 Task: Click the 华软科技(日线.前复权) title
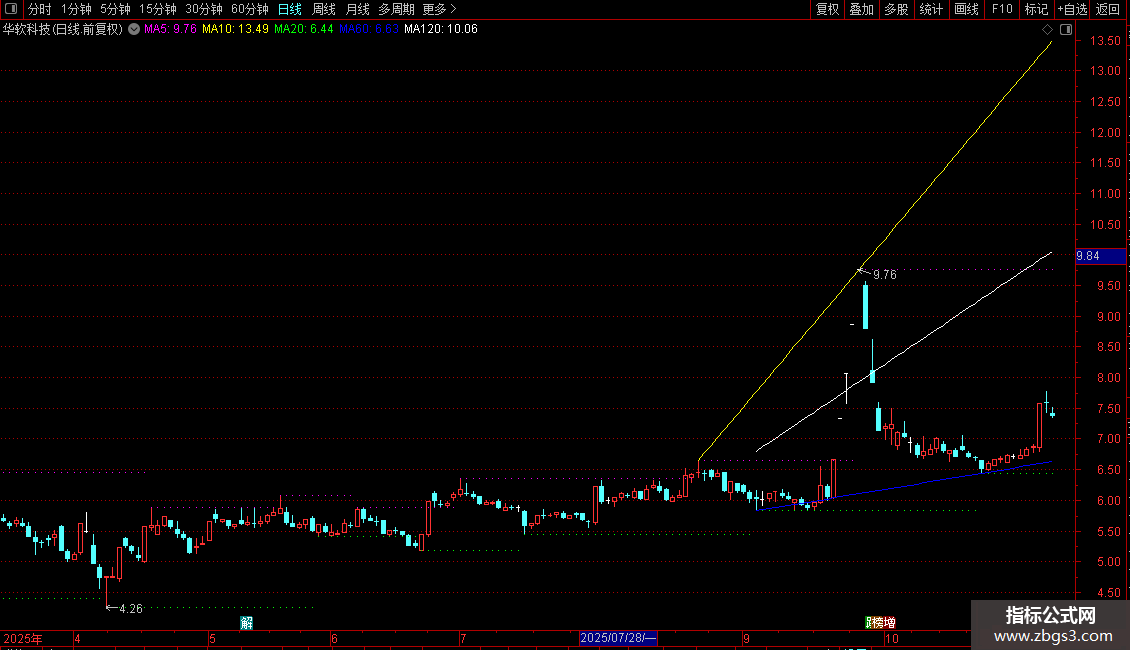tap(63, 29)
